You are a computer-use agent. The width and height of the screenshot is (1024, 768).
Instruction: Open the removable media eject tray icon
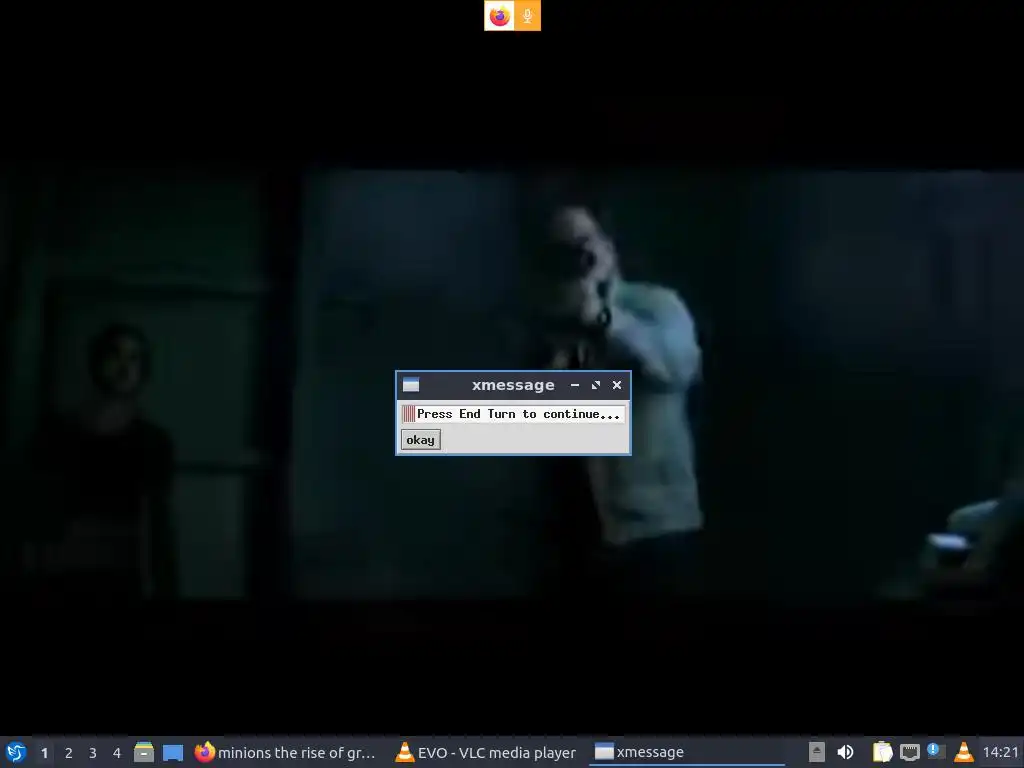[816, 752]
